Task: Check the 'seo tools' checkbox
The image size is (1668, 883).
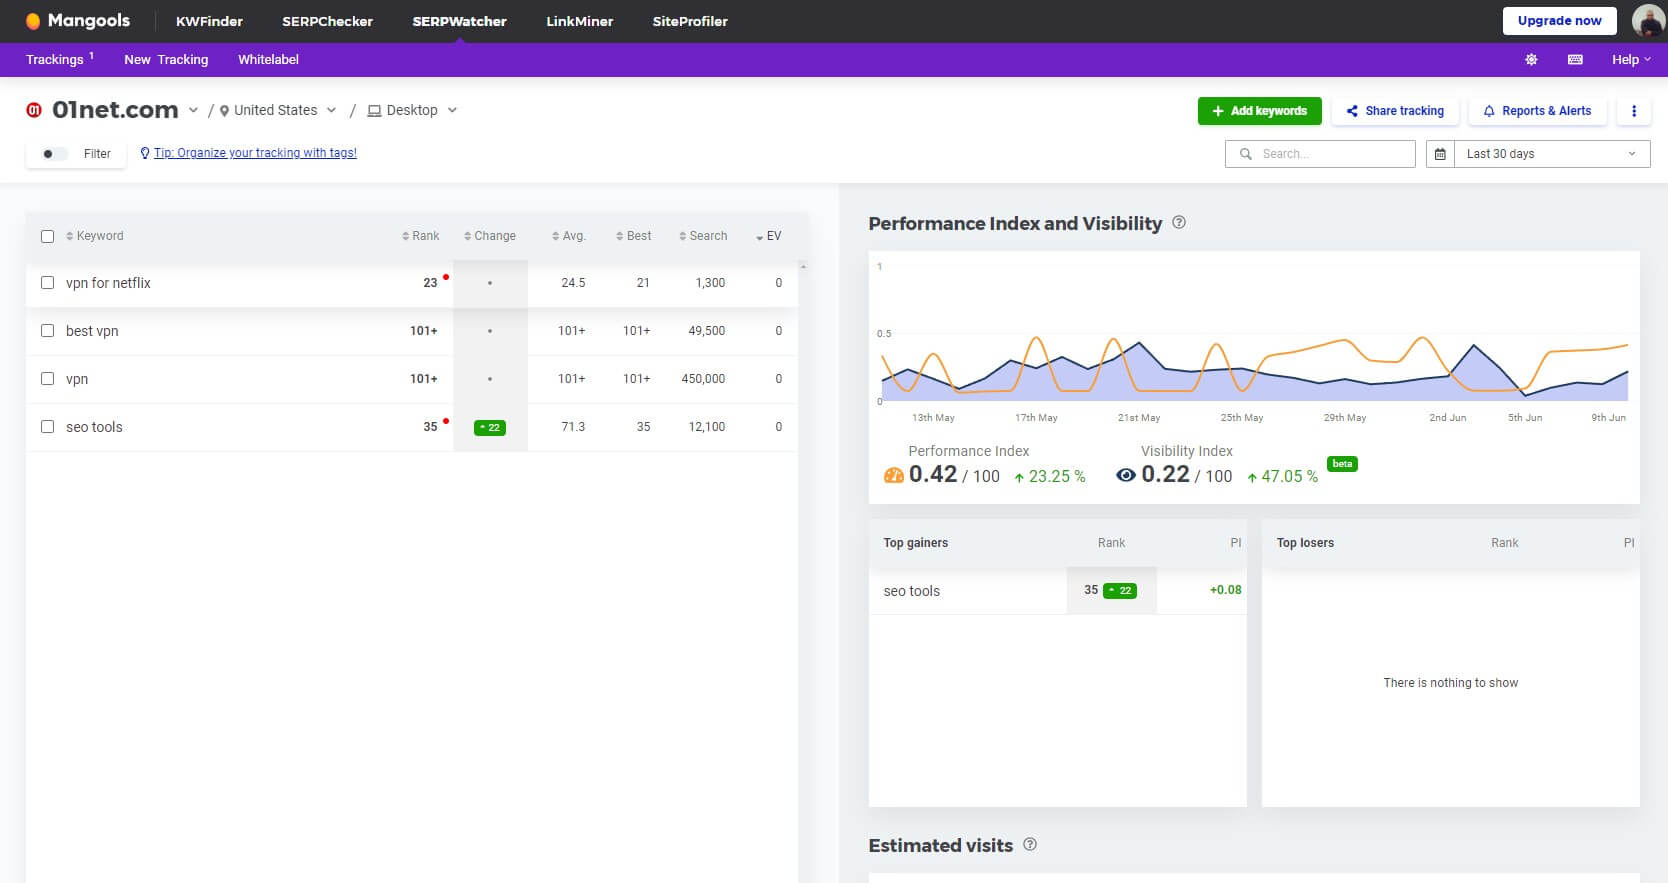Action: click(47, 427)
